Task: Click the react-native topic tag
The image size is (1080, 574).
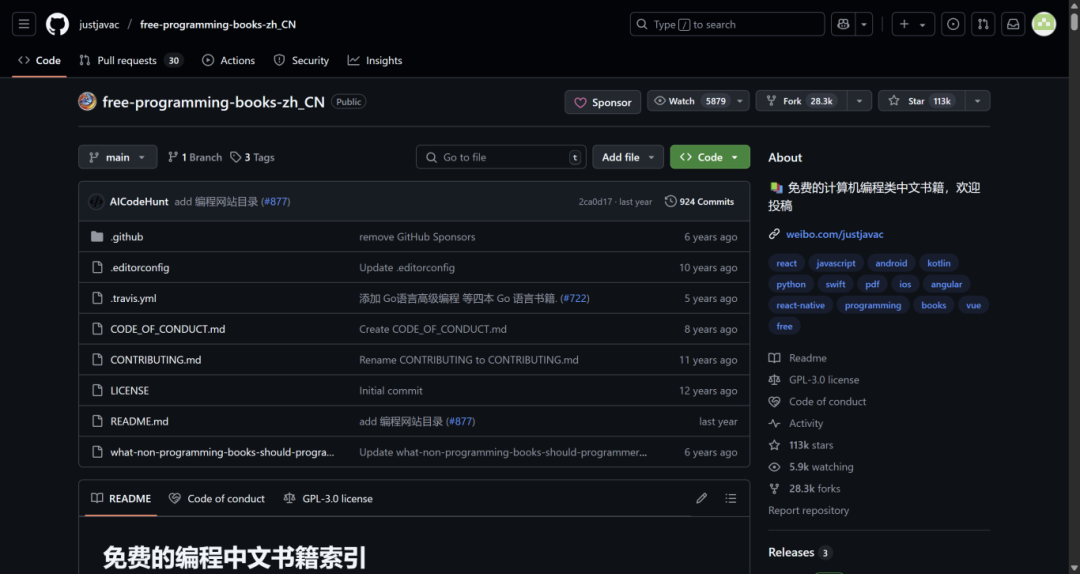Action: (x=800, y=305)
